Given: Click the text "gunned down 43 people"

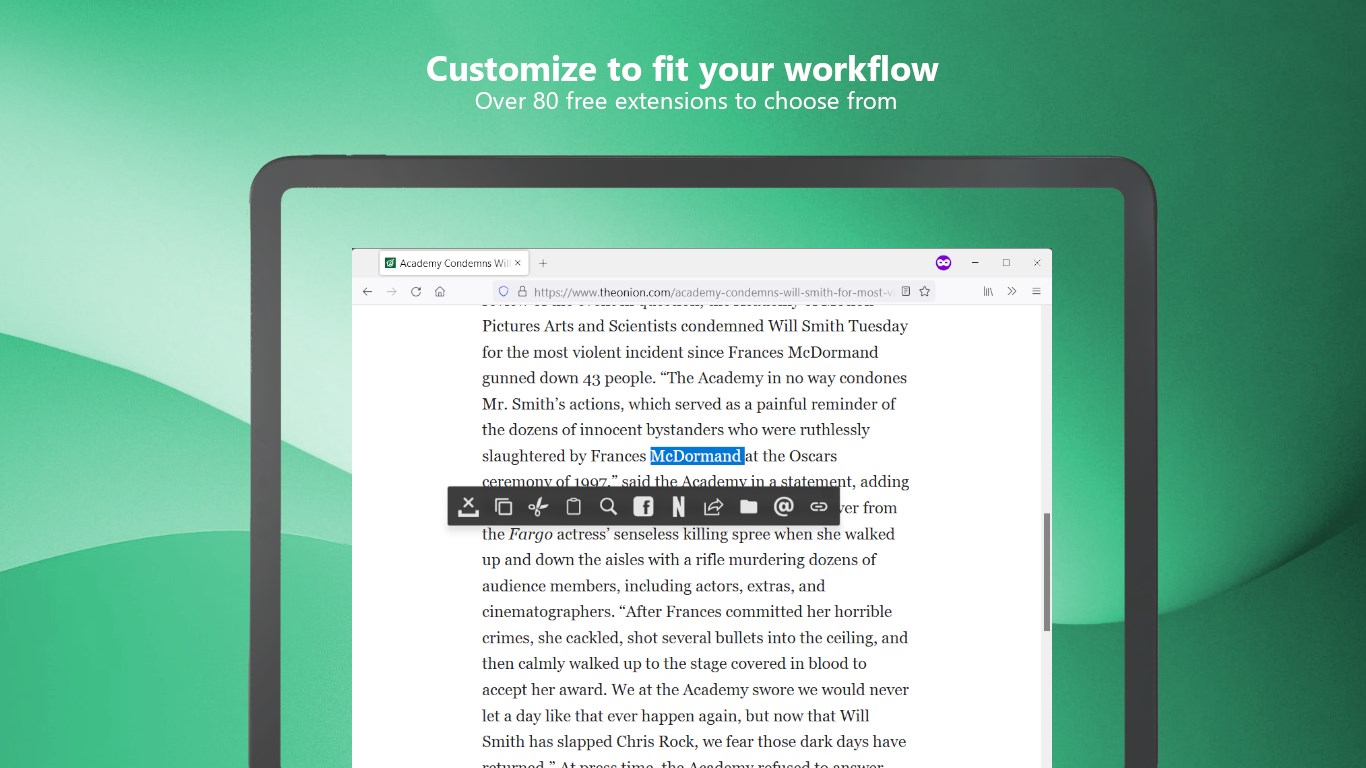Looking at the screenshot, I should tap(568, 378).
